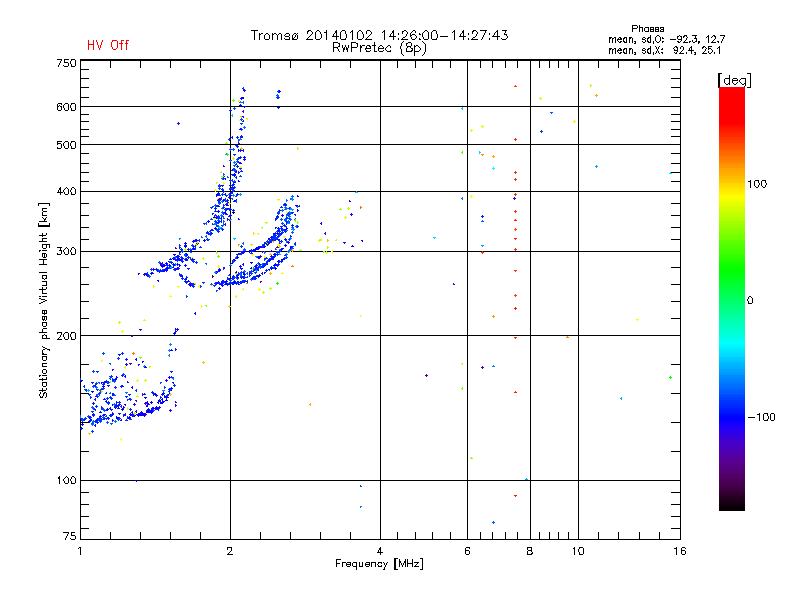Click the '-100' label on the colorbar
The height and width of the screenshot is (600, 800).
point(761,417)
